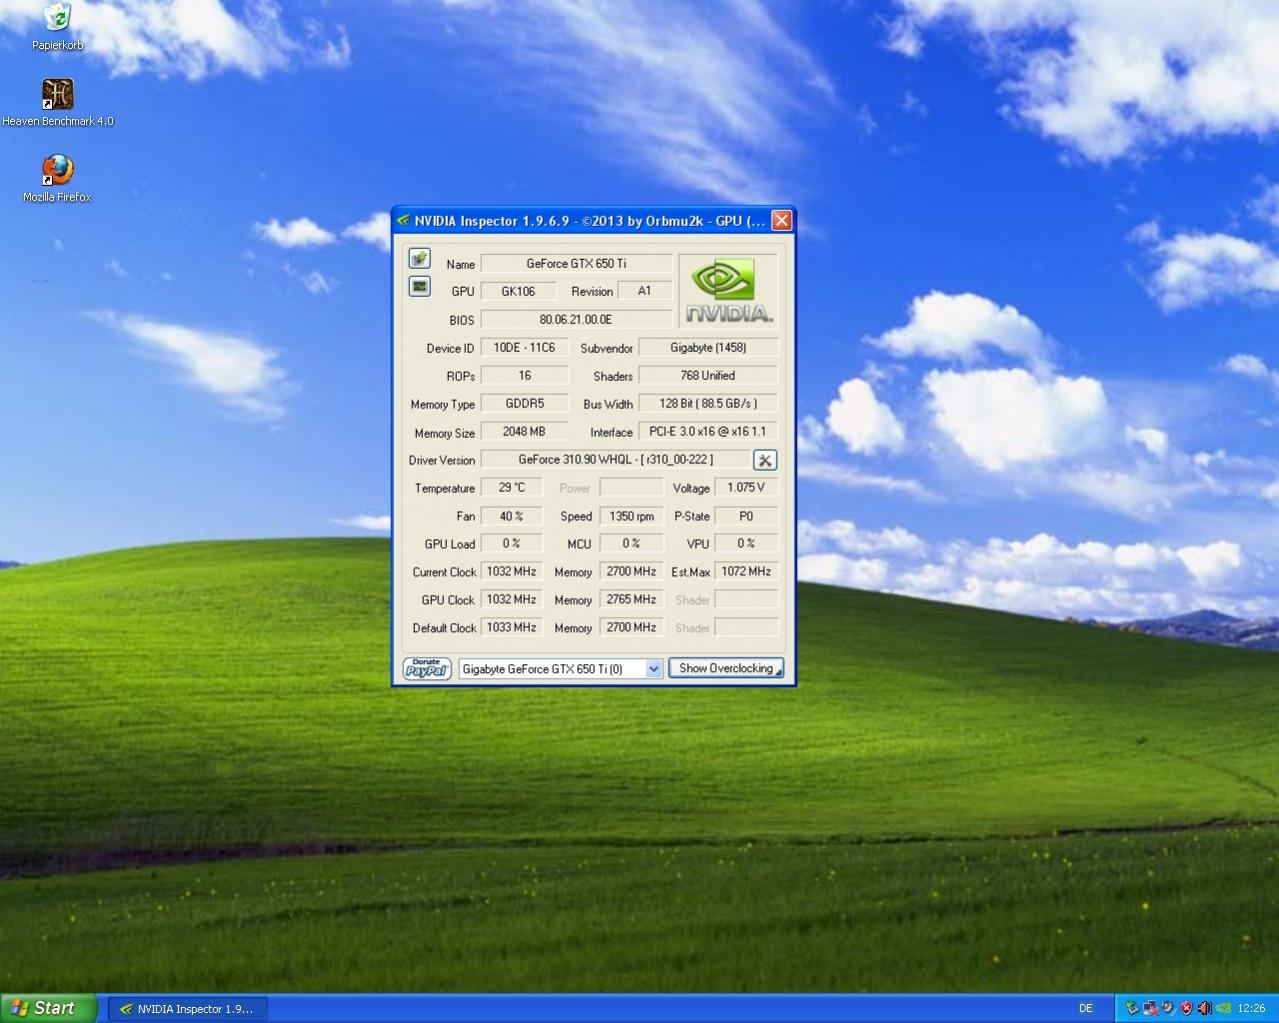The width and height of the screenshot is (1279, 1023).
Task: Click the Subvendor value Gigabyte (1458)
Action: [708, 347]
